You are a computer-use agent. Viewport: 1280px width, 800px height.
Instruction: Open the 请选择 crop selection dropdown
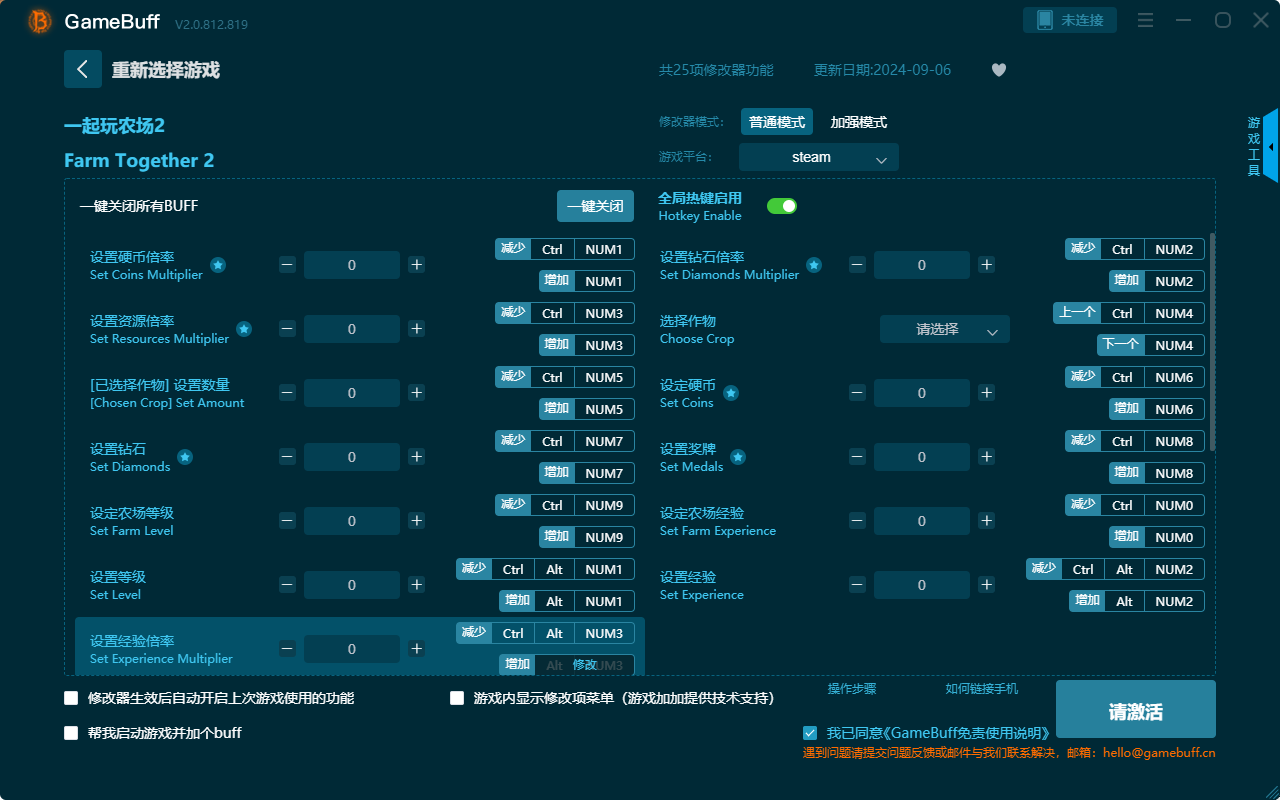tap(943, 329)
